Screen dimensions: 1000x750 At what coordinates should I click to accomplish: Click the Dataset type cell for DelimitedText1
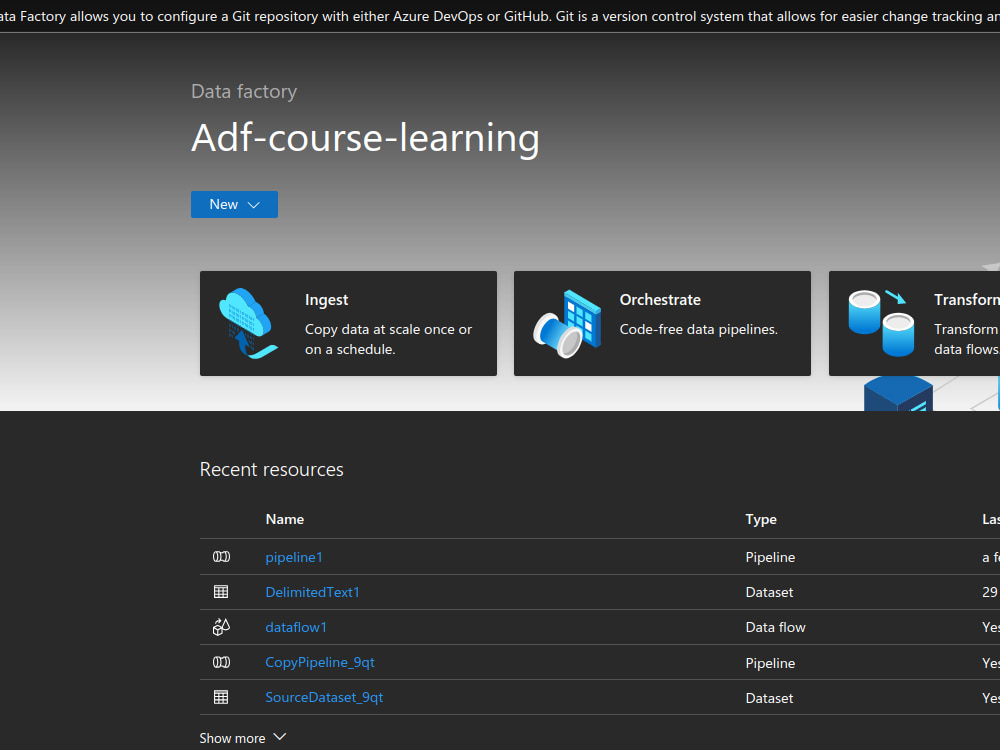769,592
